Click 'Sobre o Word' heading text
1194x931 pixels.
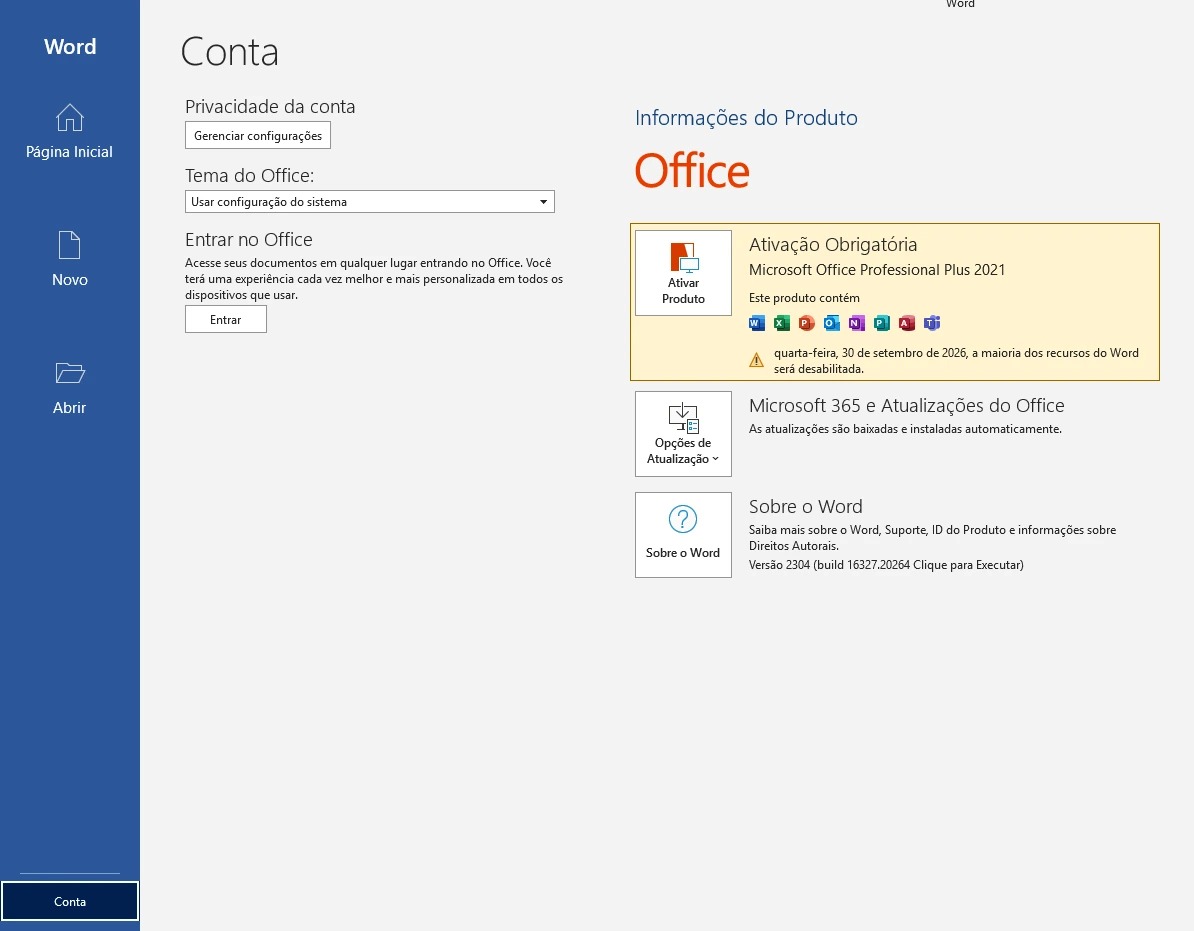[805, 506]
